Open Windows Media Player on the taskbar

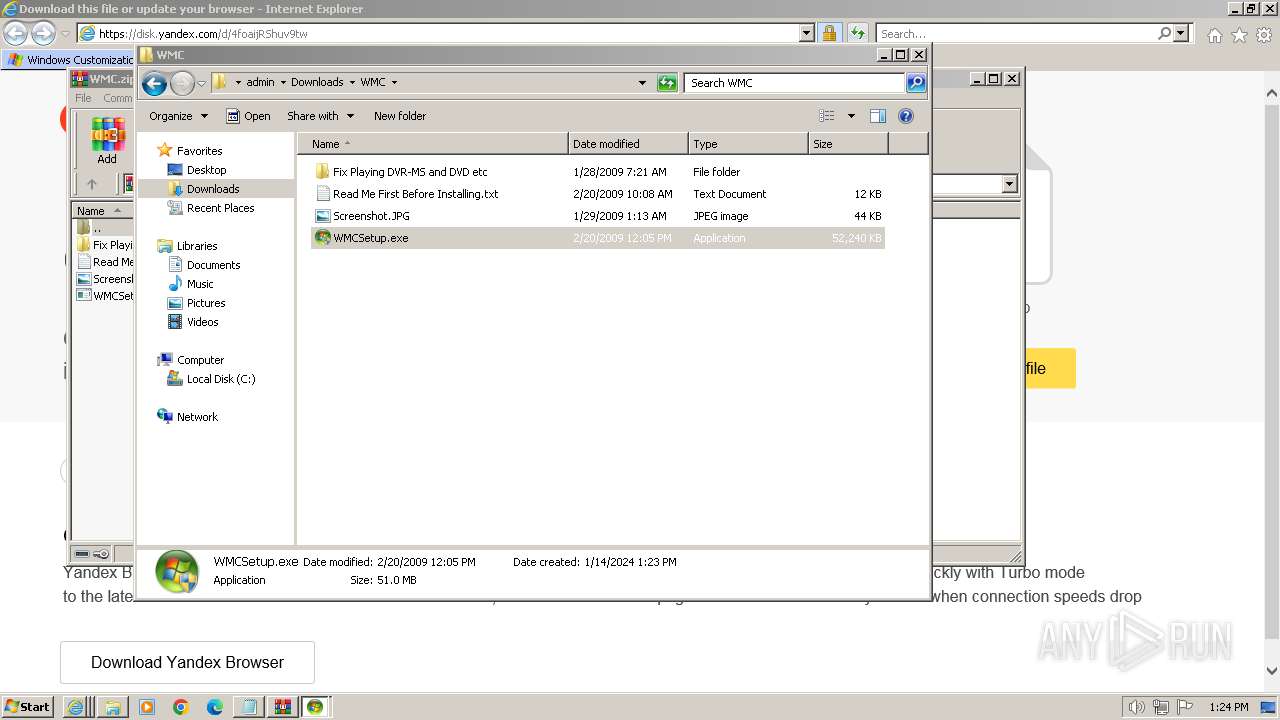click(x=147, y=706)
